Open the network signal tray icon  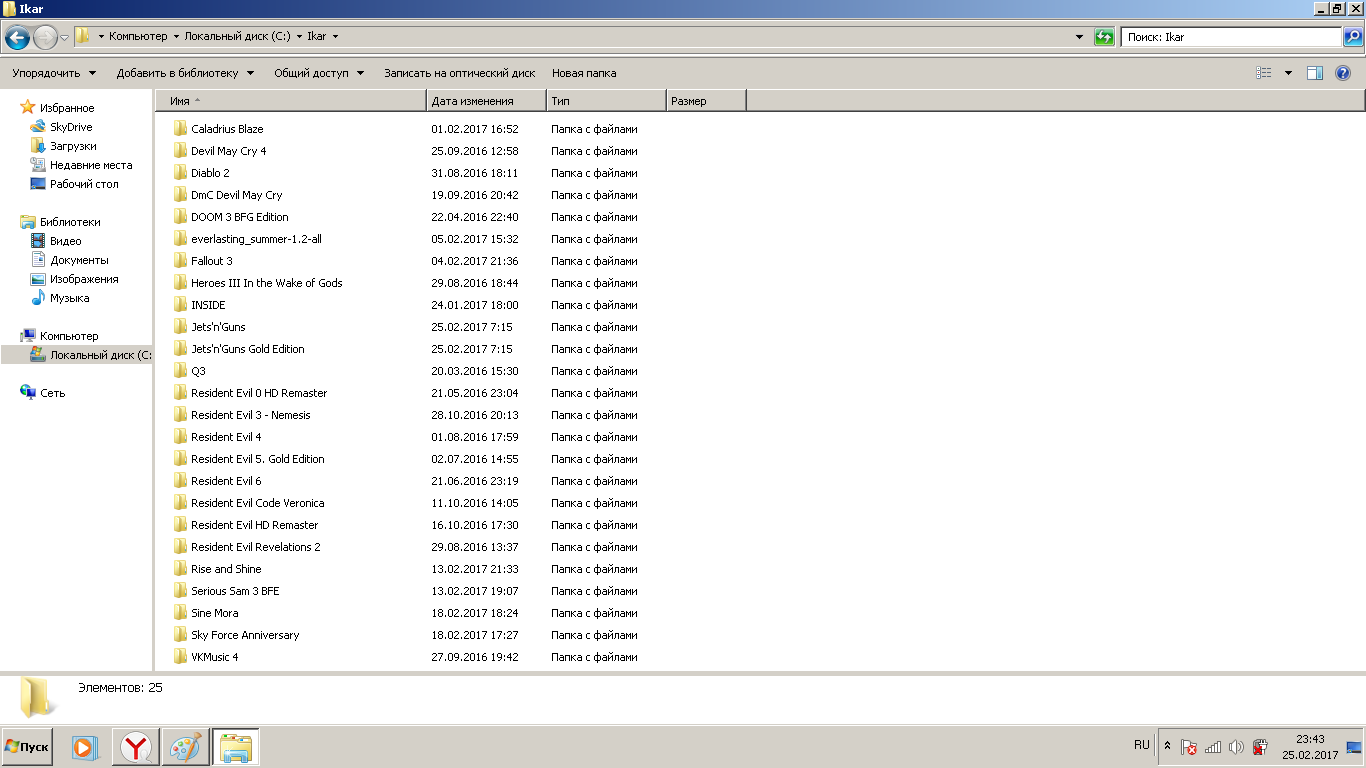coord(1213,747)
